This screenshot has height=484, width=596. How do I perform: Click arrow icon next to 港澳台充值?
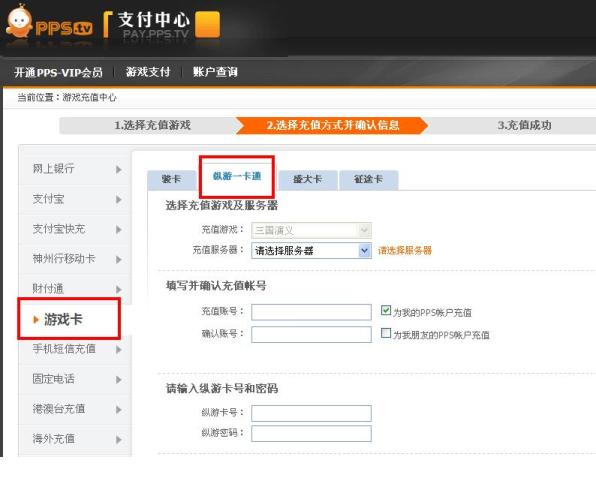[x=119, y=410]
